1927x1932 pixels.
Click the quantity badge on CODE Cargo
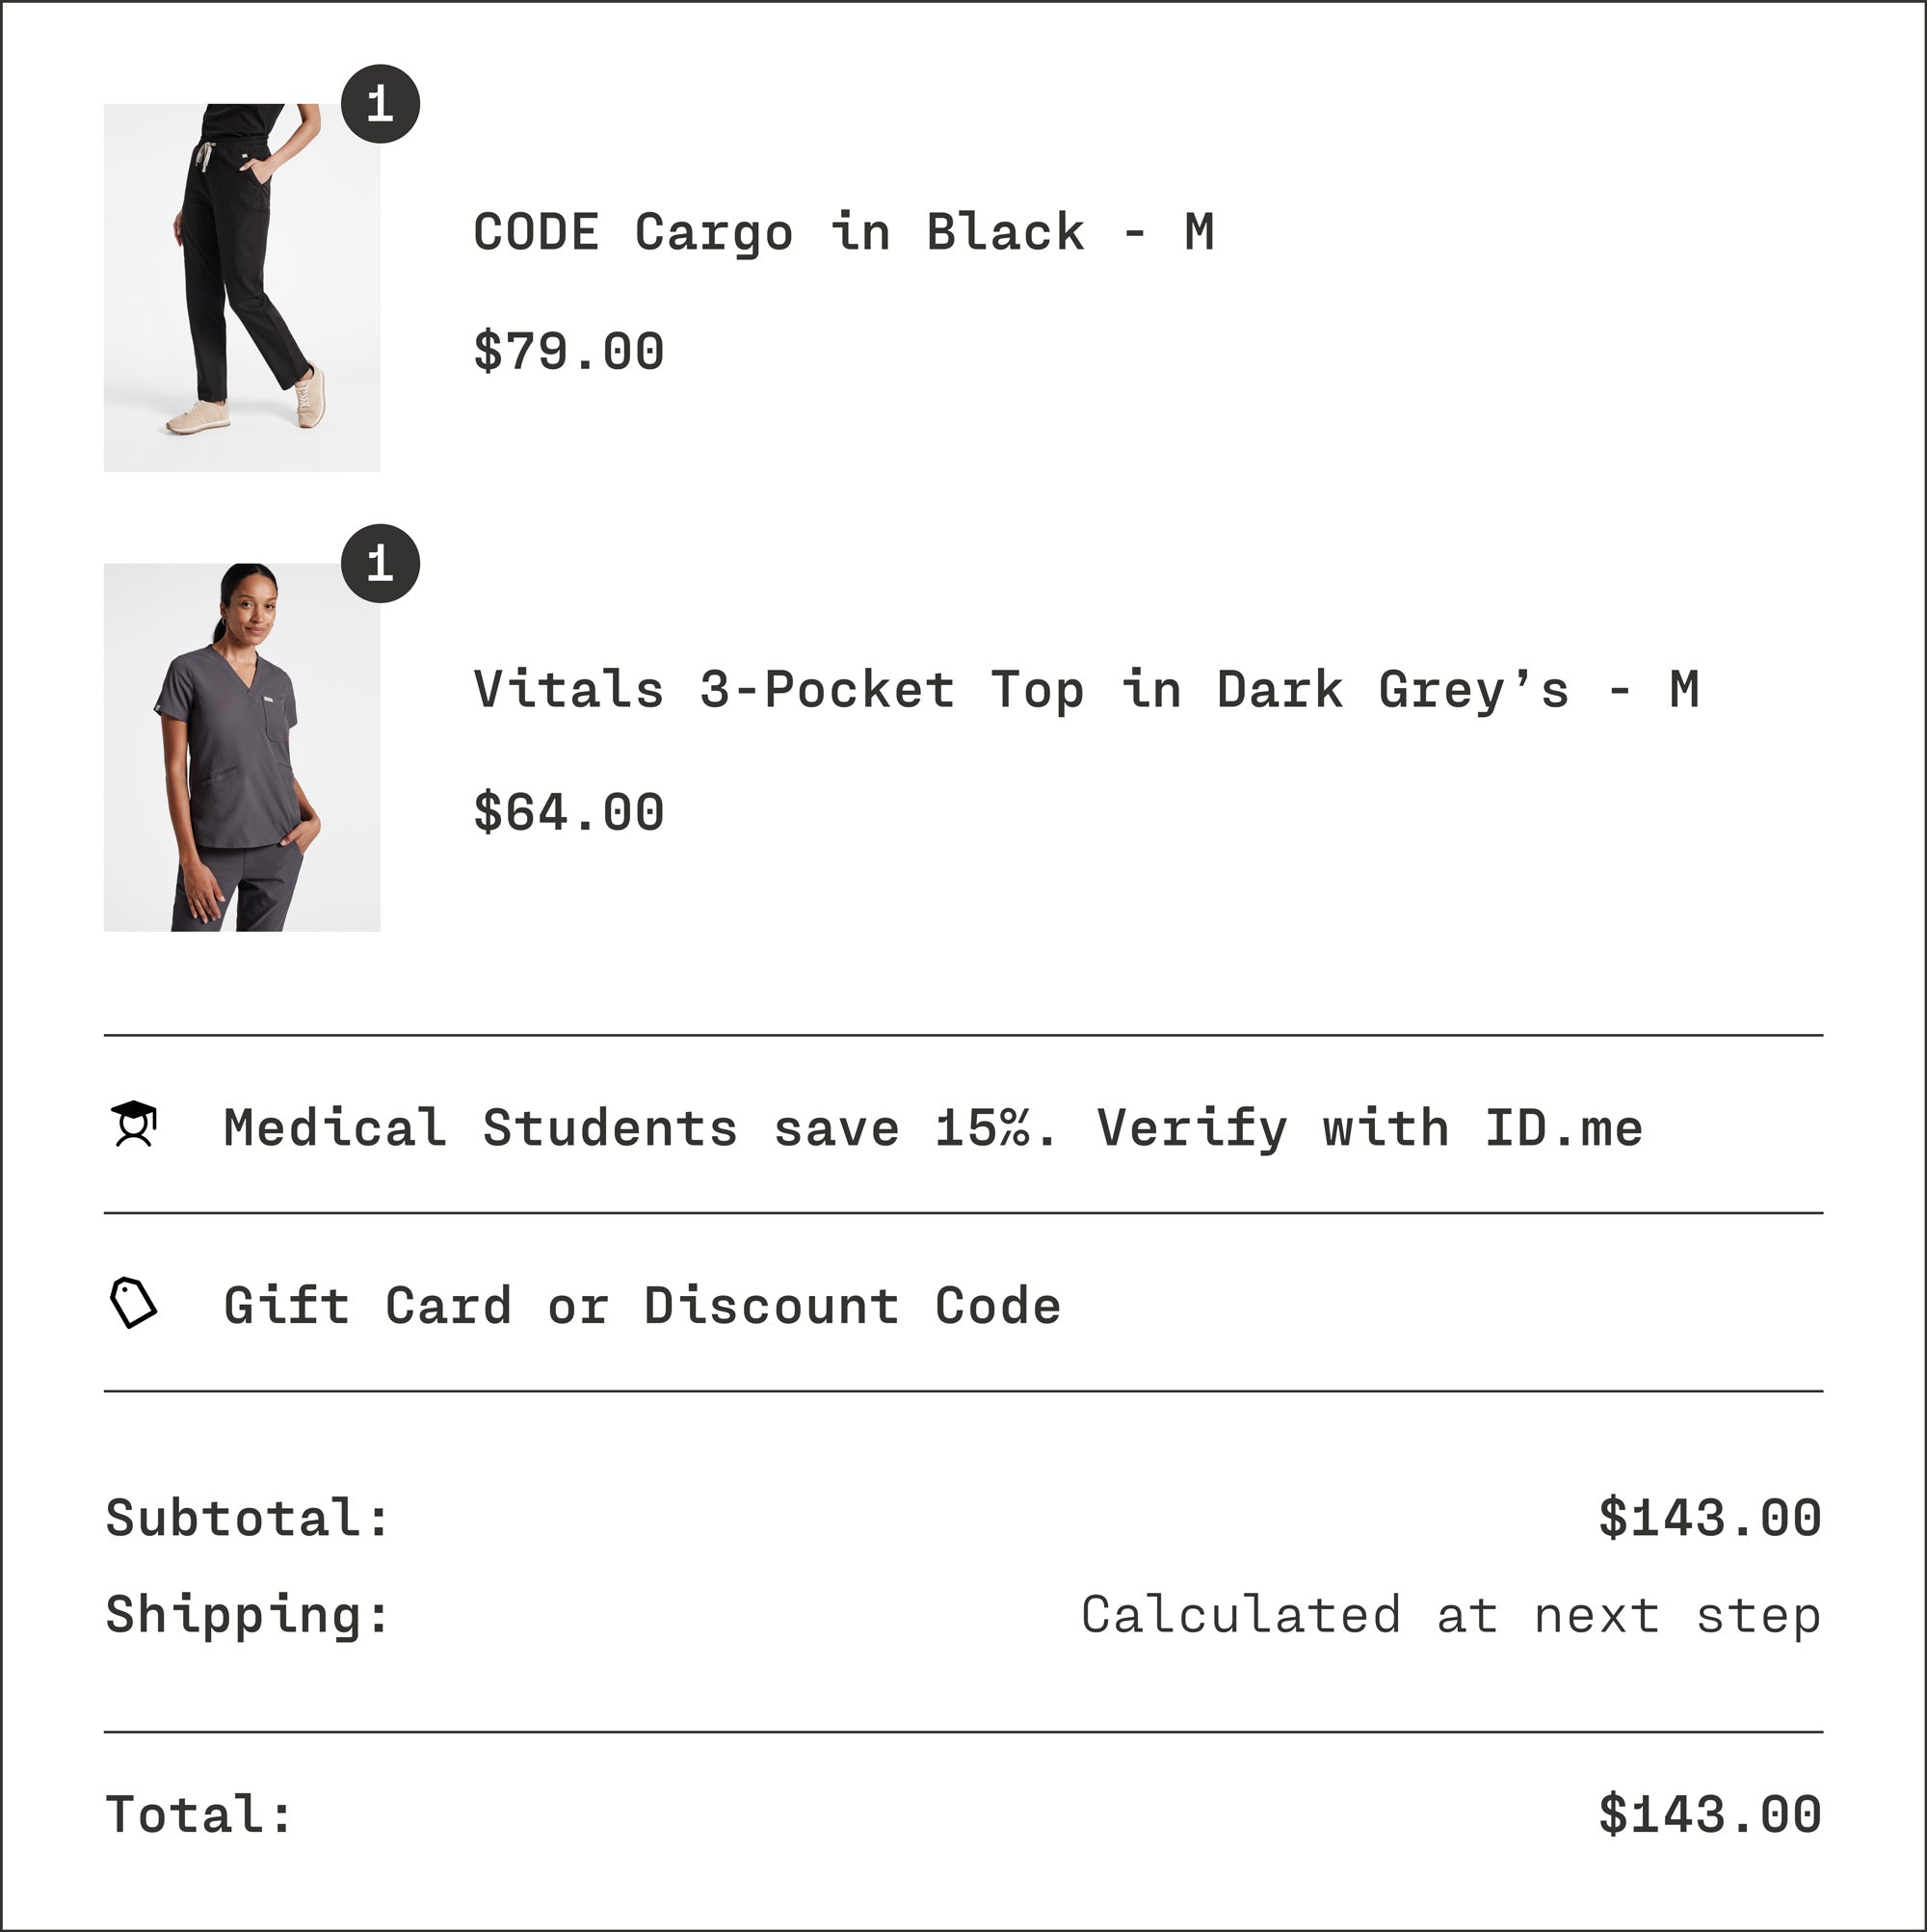380,104
